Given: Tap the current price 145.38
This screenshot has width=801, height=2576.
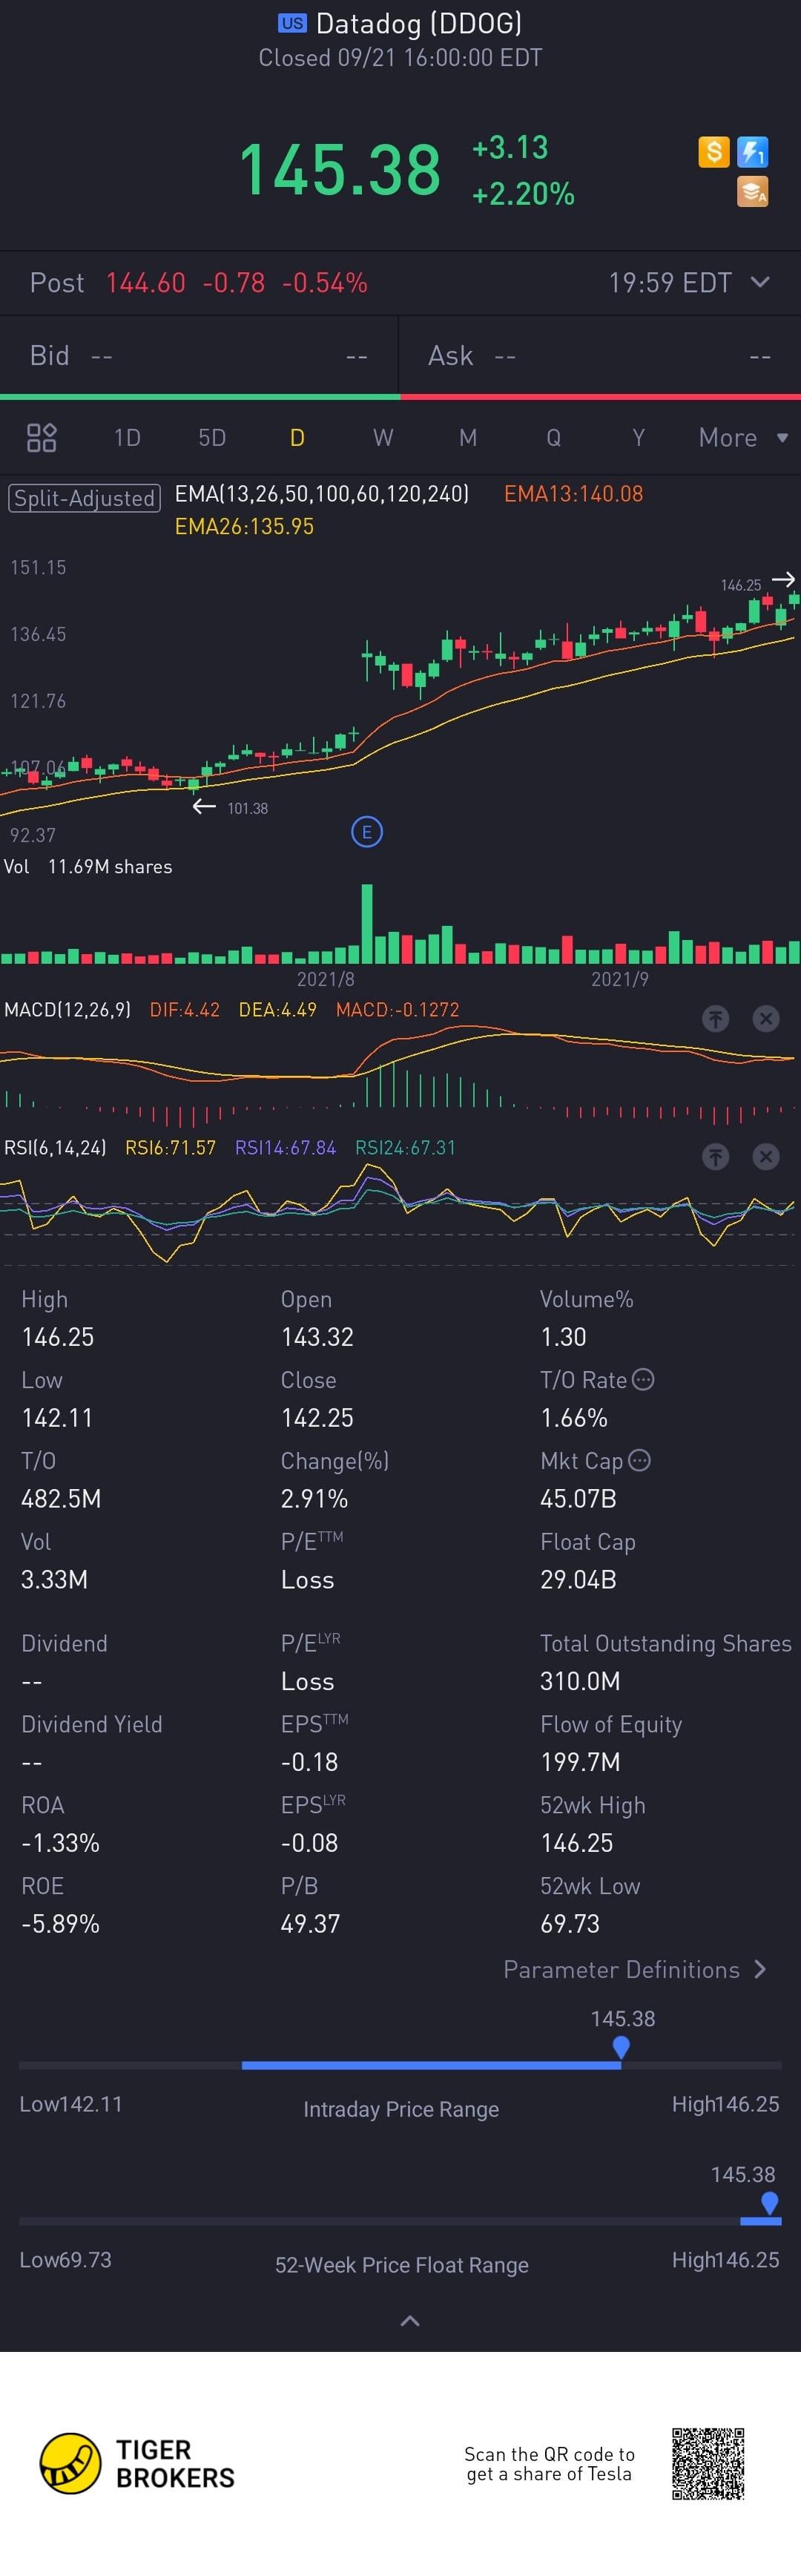Looking at the screenshot, I should click(340, 169).
